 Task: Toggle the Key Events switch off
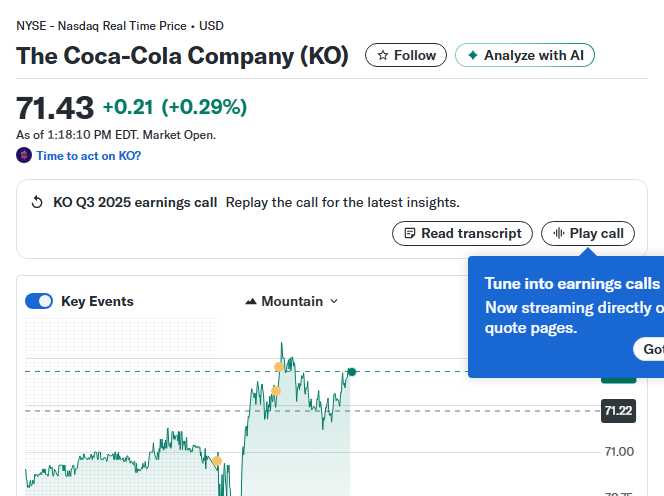[39, 302]
